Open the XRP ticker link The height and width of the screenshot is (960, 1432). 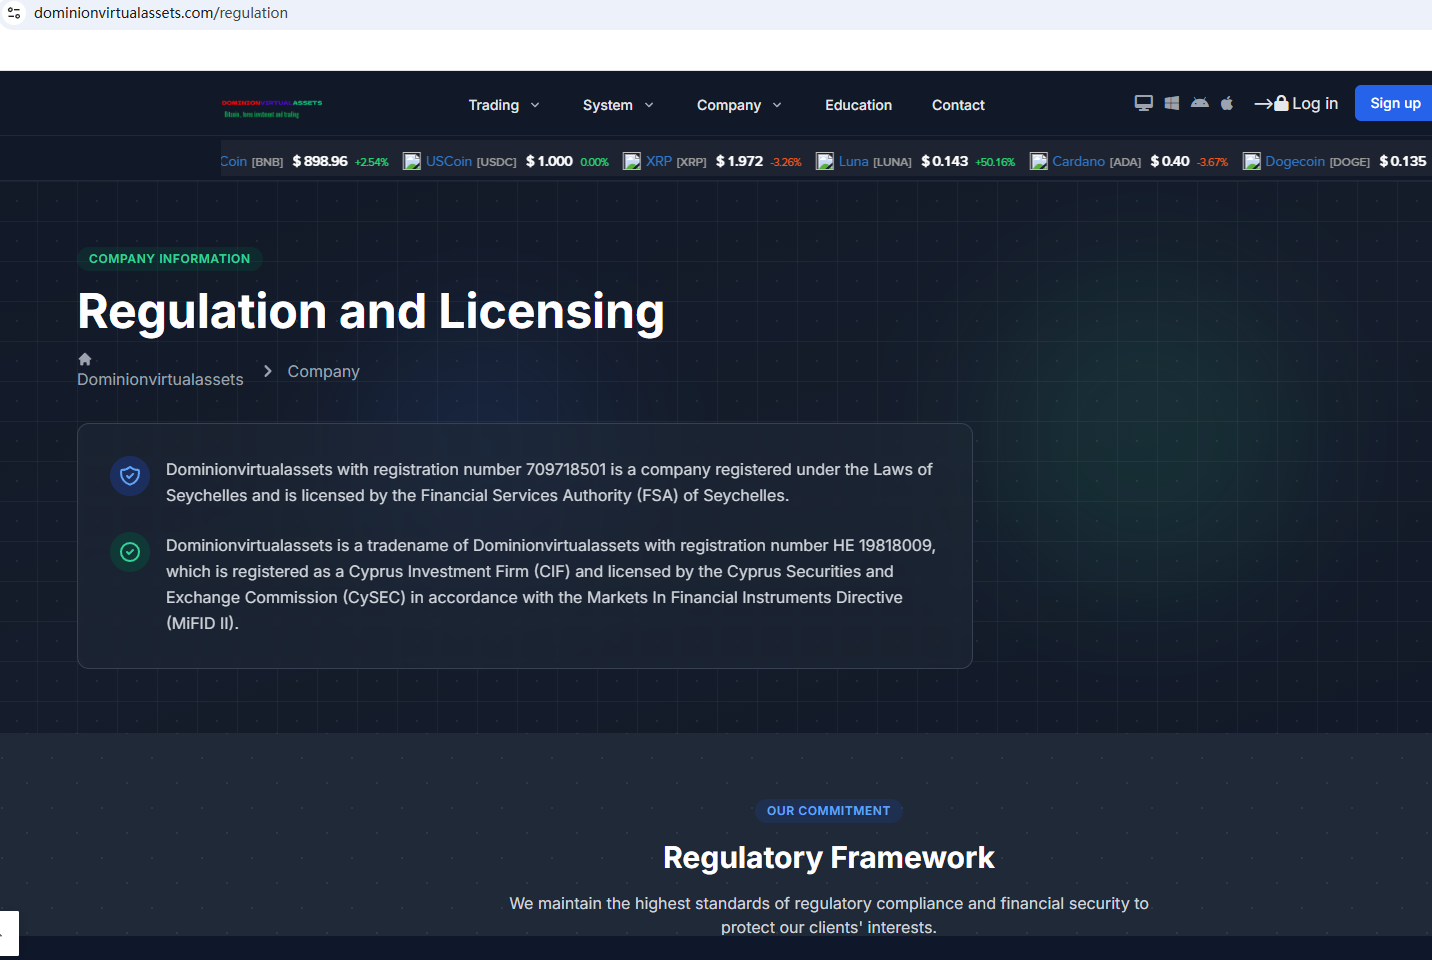click(x=659, y=161)
